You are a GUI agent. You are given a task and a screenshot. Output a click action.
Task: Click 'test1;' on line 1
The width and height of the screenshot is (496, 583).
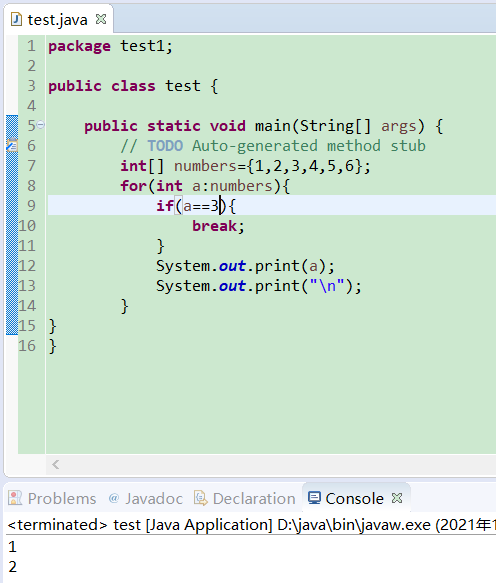click(146, 46)
